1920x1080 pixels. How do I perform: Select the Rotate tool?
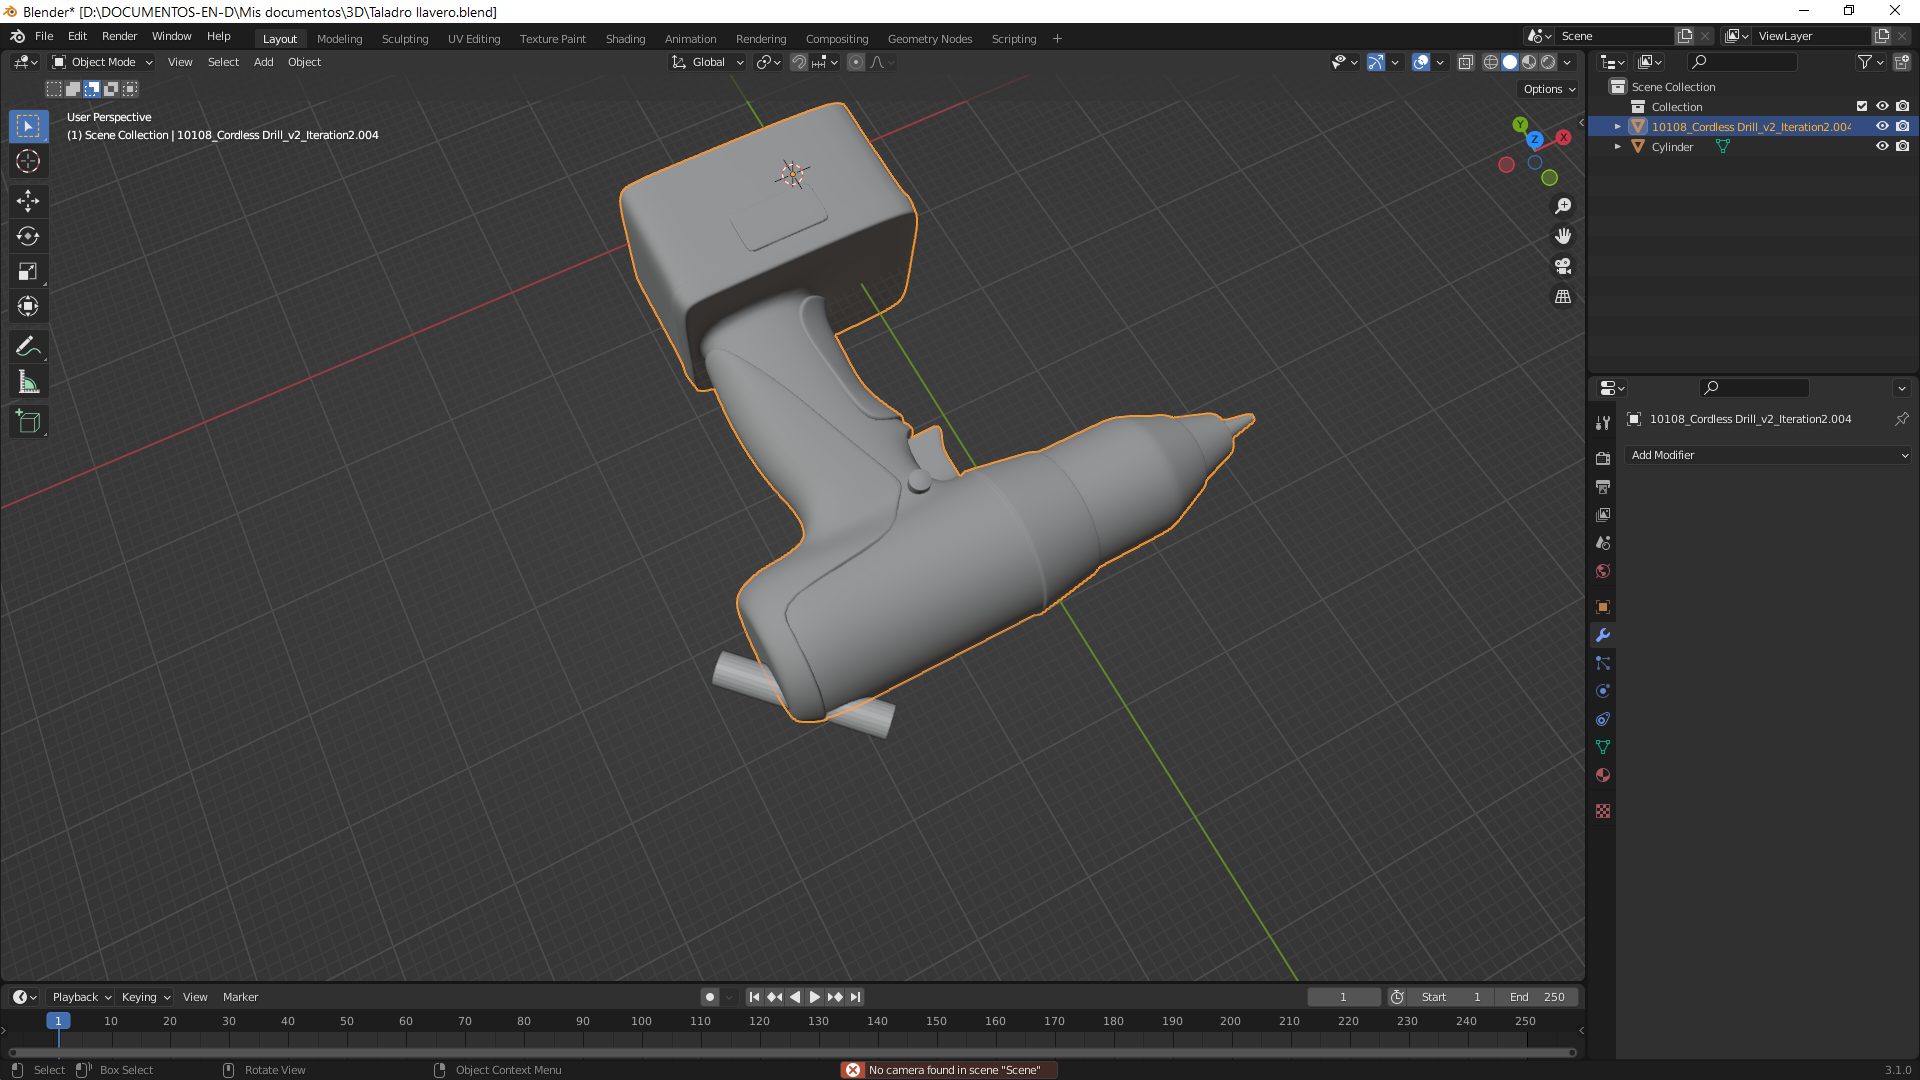pos(28,236)
